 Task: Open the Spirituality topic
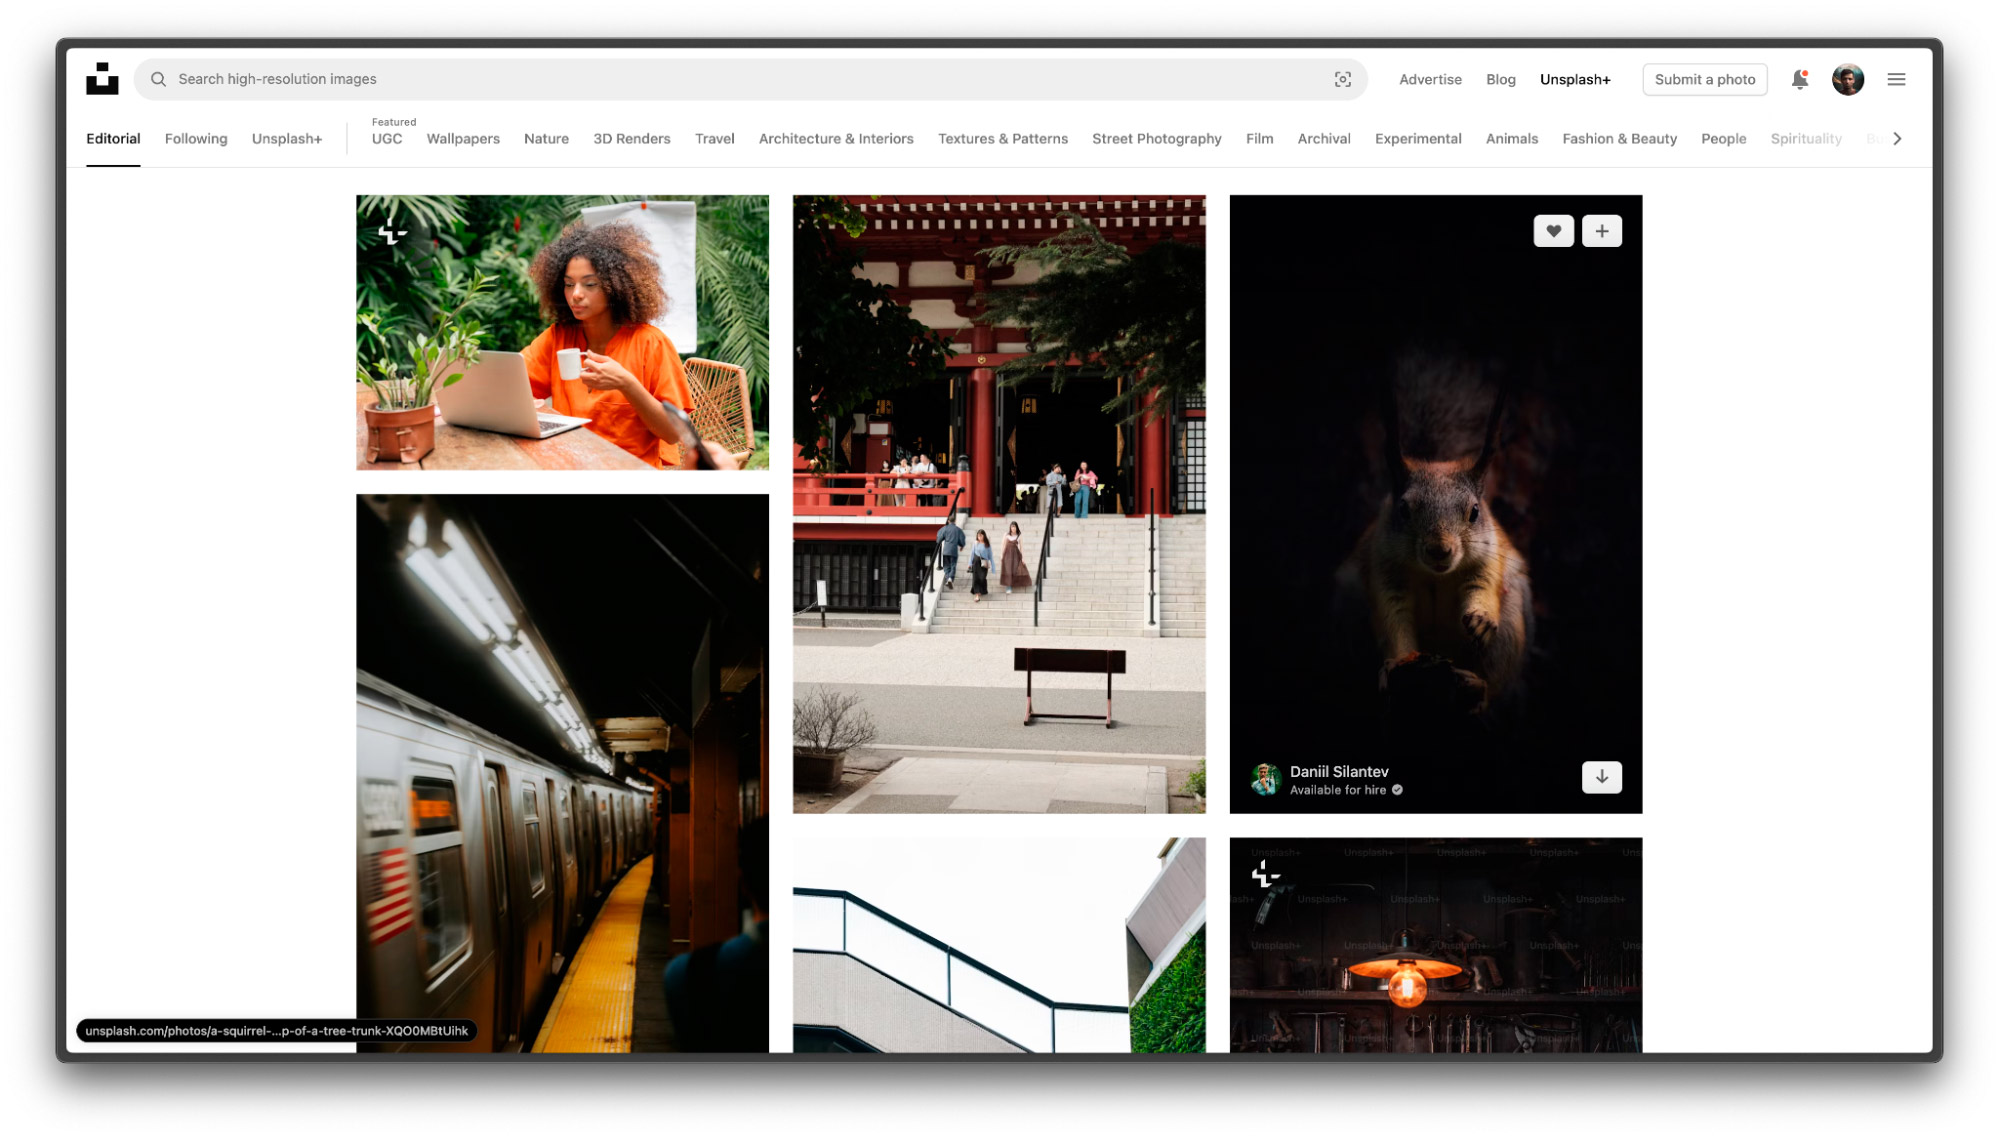pos(1805,139)
